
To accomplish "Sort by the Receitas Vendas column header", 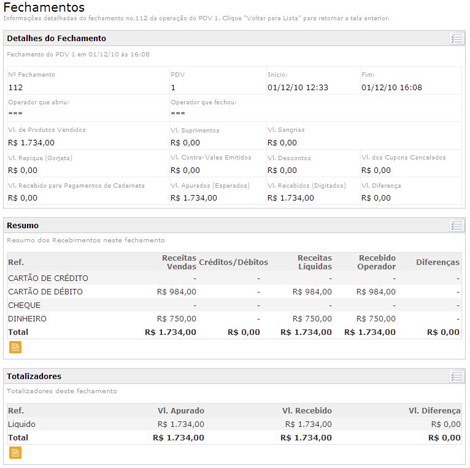I will pos(179,262).
